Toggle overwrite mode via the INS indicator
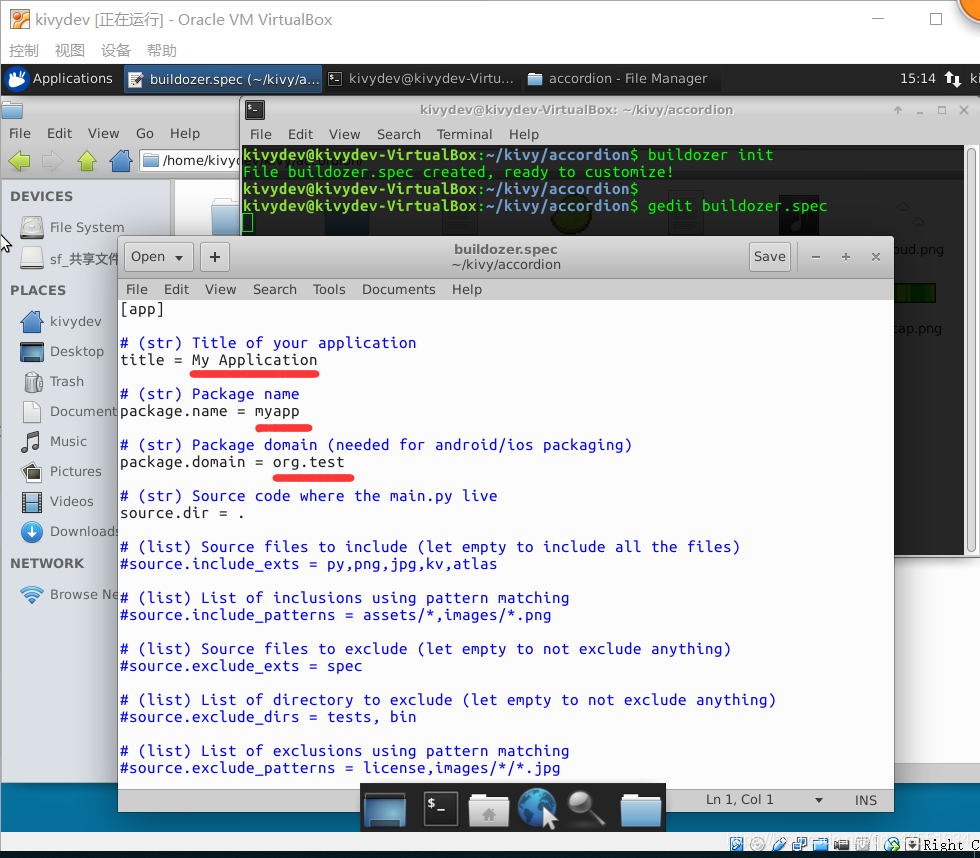980x858 pixels. tap(866, 799)
